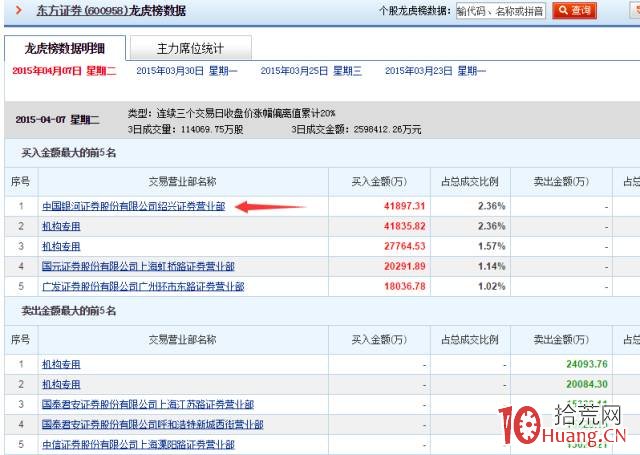Screen dimensions: 640x455
Task: Open the 东方证券(600958)龙虎榜数据 title link
Action: pyautogui.click(x=111, y=11)
